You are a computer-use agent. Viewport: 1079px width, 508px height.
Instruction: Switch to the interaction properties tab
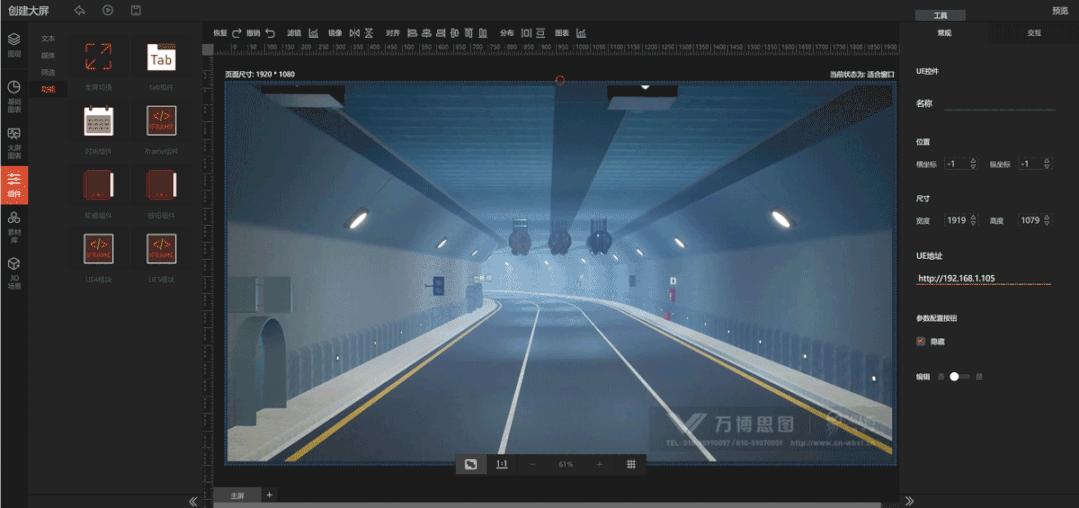(x=1034, y=32)
